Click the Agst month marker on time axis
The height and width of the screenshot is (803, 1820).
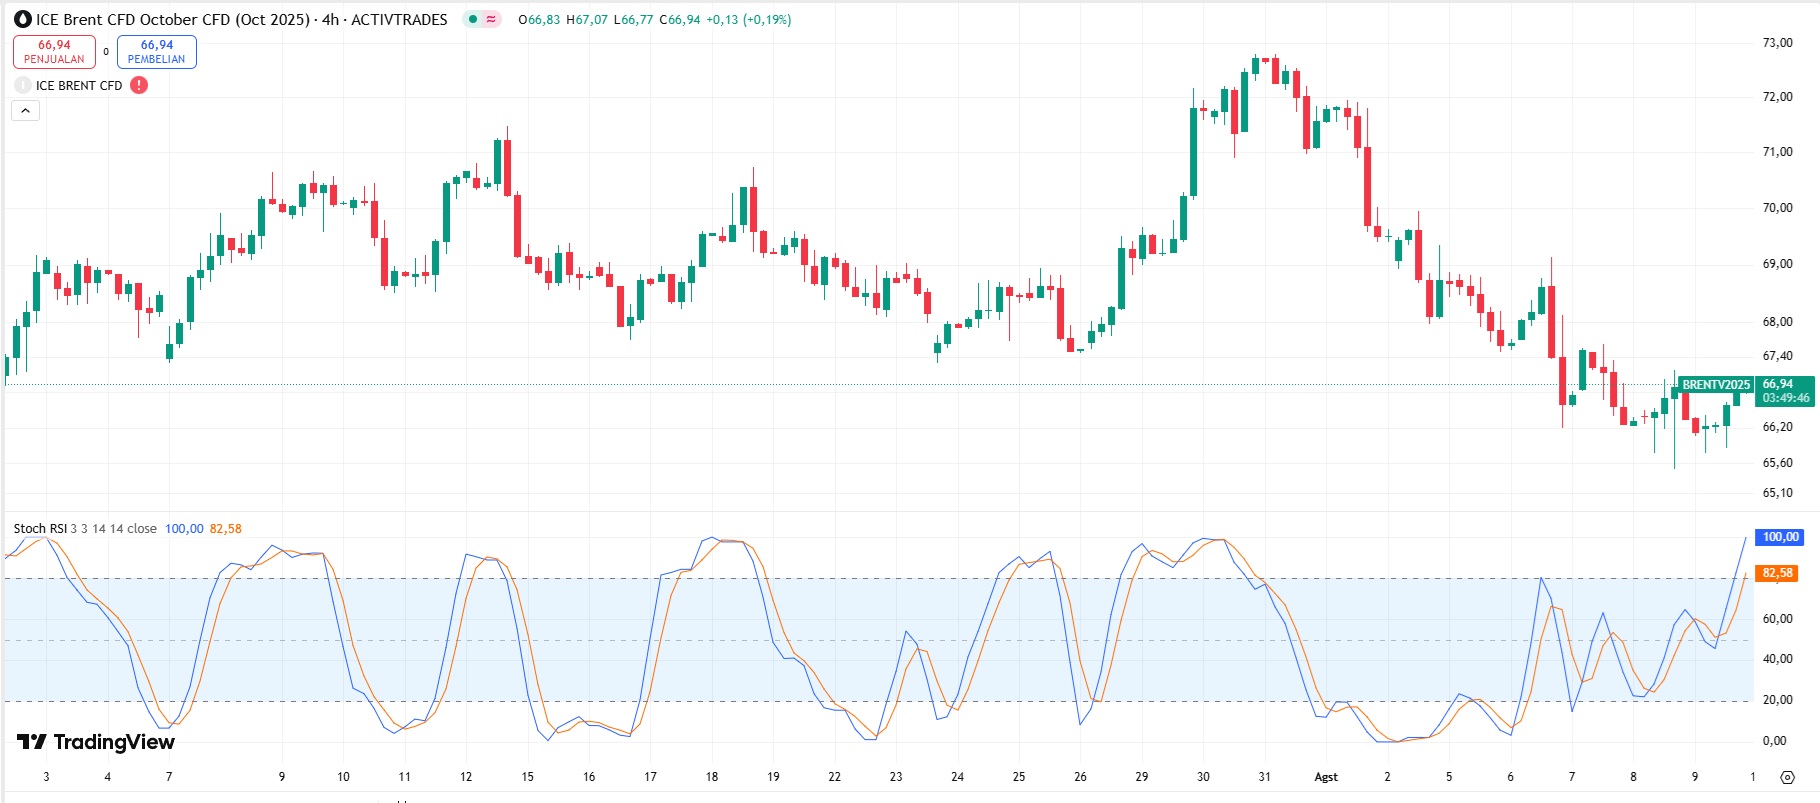click(x=1326, y=777)
